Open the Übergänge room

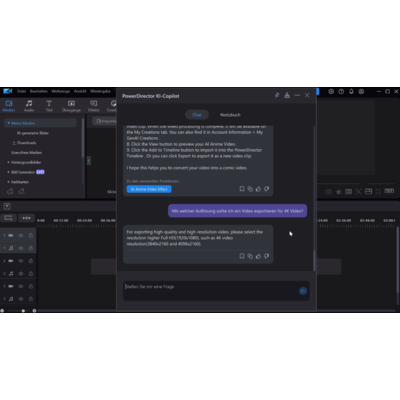pyautogui.click(x=71, y=106)
